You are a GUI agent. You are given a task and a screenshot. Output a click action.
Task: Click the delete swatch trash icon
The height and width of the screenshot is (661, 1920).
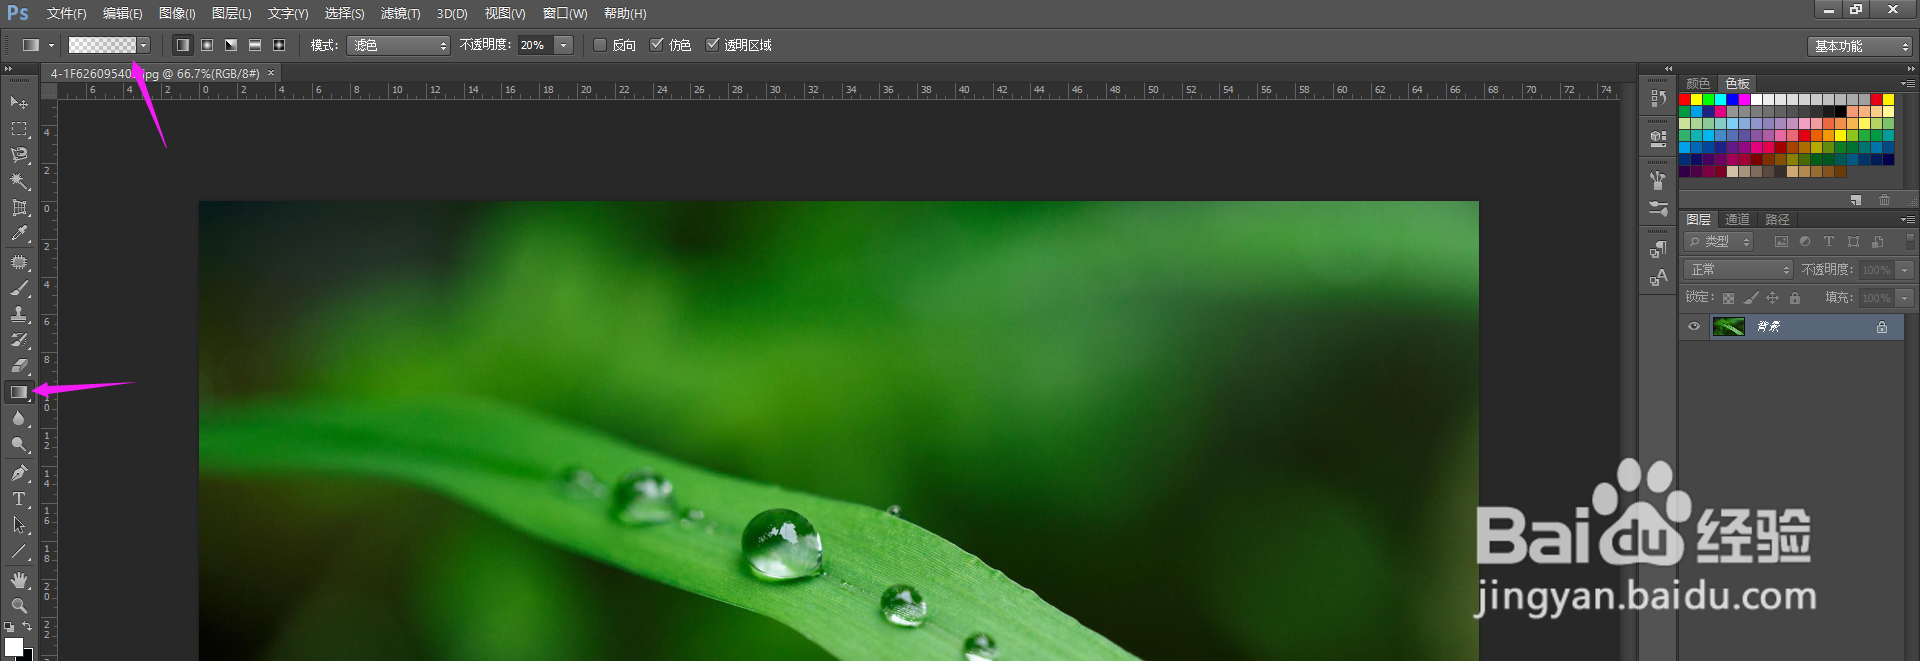[x=1885, y=200]
